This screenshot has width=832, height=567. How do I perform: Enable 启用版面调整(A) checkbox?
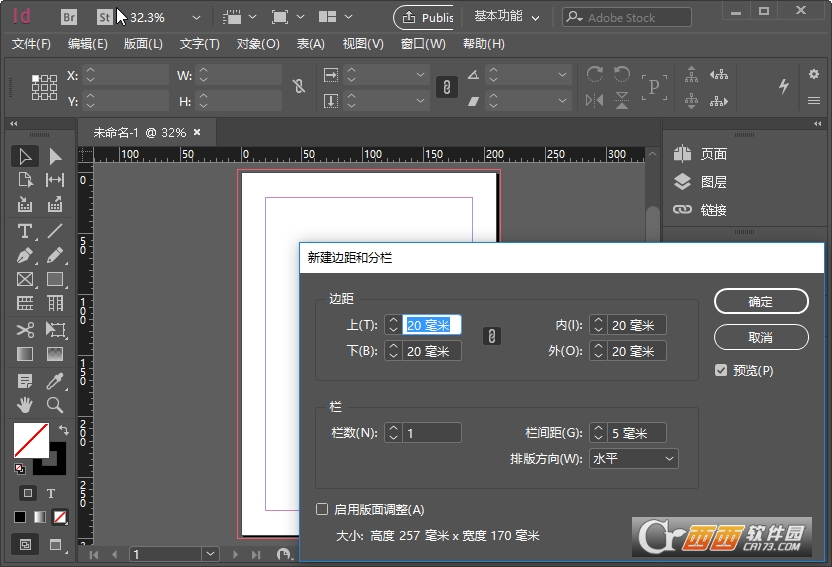tap(322, 509)
